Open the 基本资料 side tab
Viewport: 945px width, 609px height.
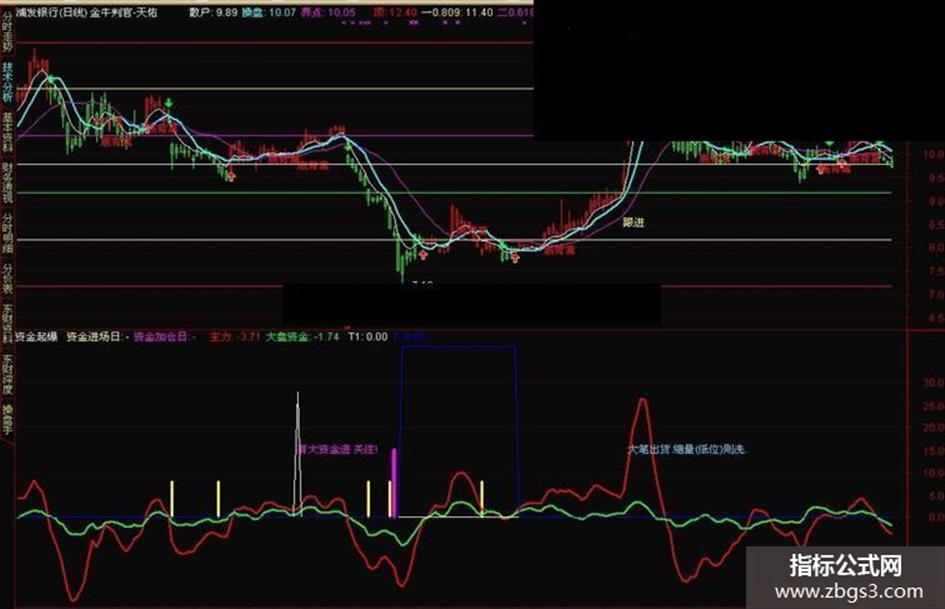point(7,131)
